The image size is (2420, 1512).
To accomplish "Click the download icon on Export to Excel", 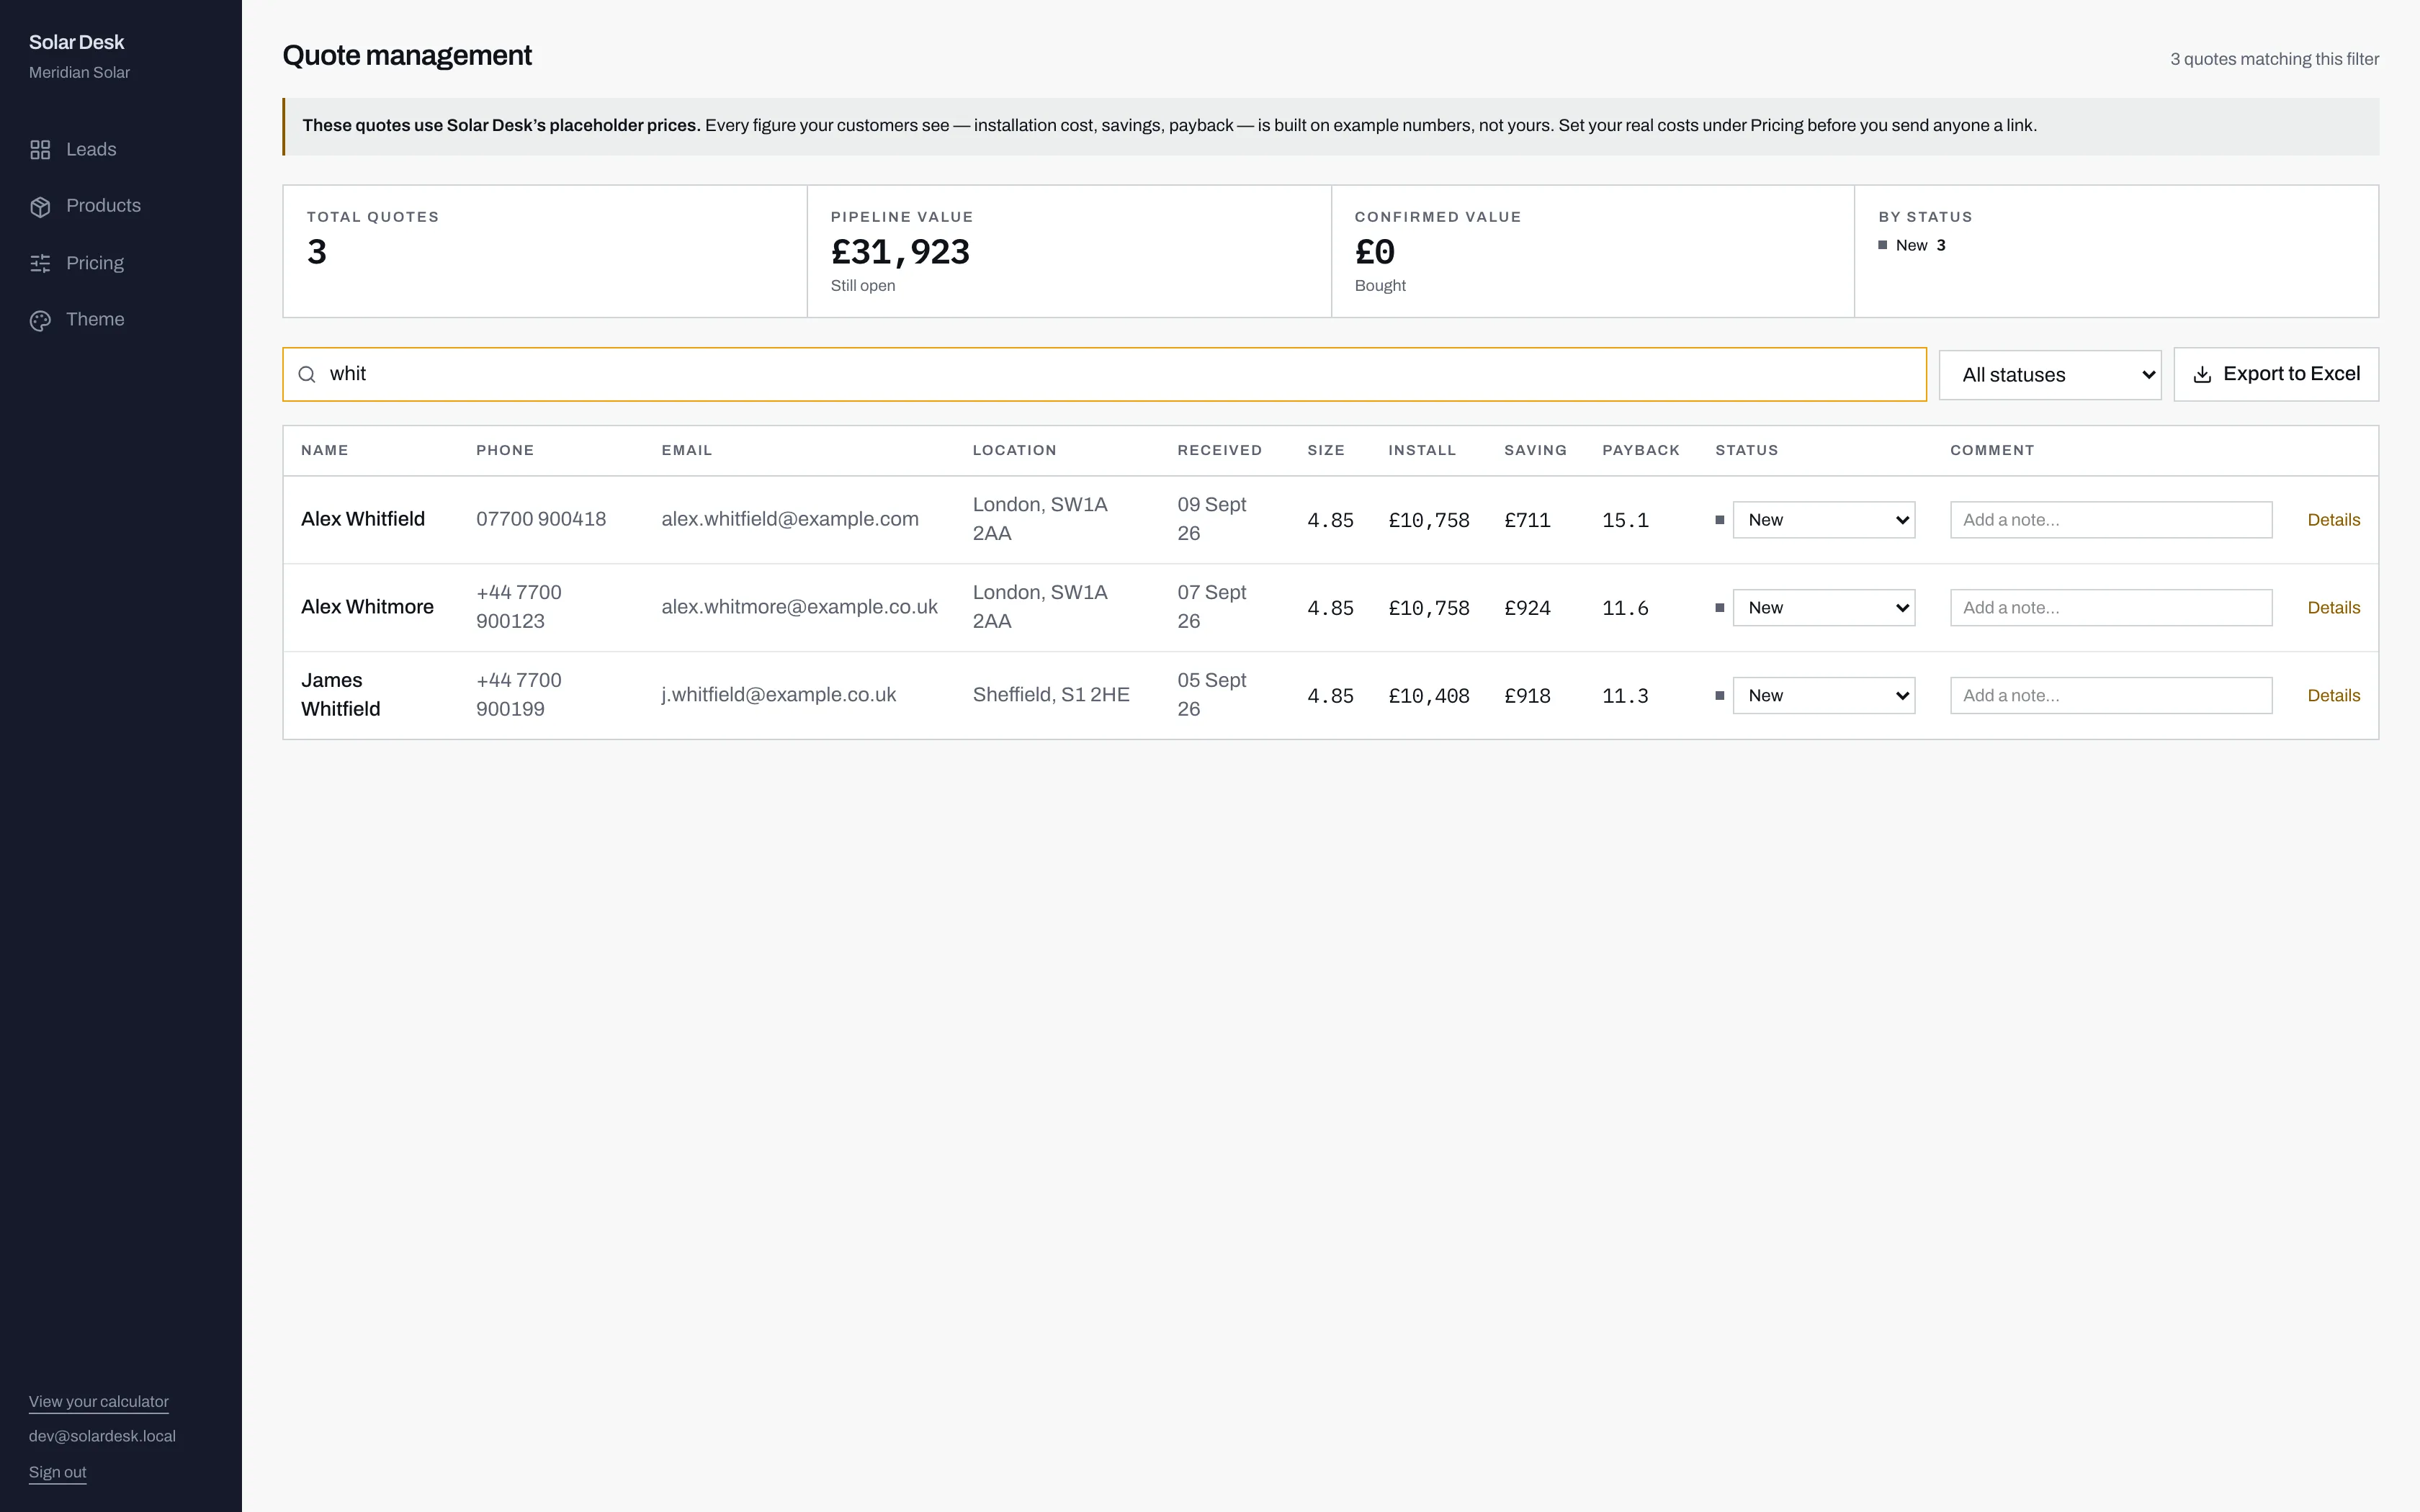I will tap(2202, 374).
